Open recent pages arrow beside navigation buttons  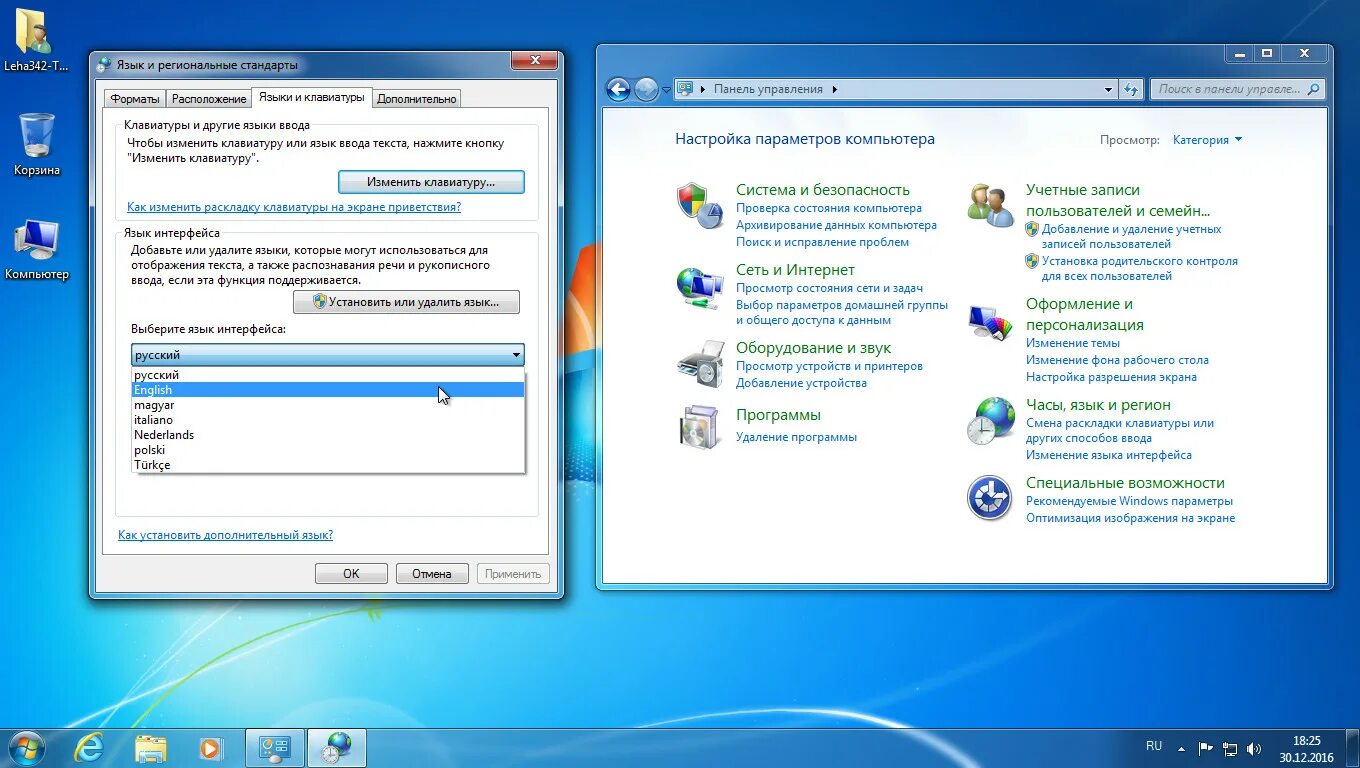667,90
